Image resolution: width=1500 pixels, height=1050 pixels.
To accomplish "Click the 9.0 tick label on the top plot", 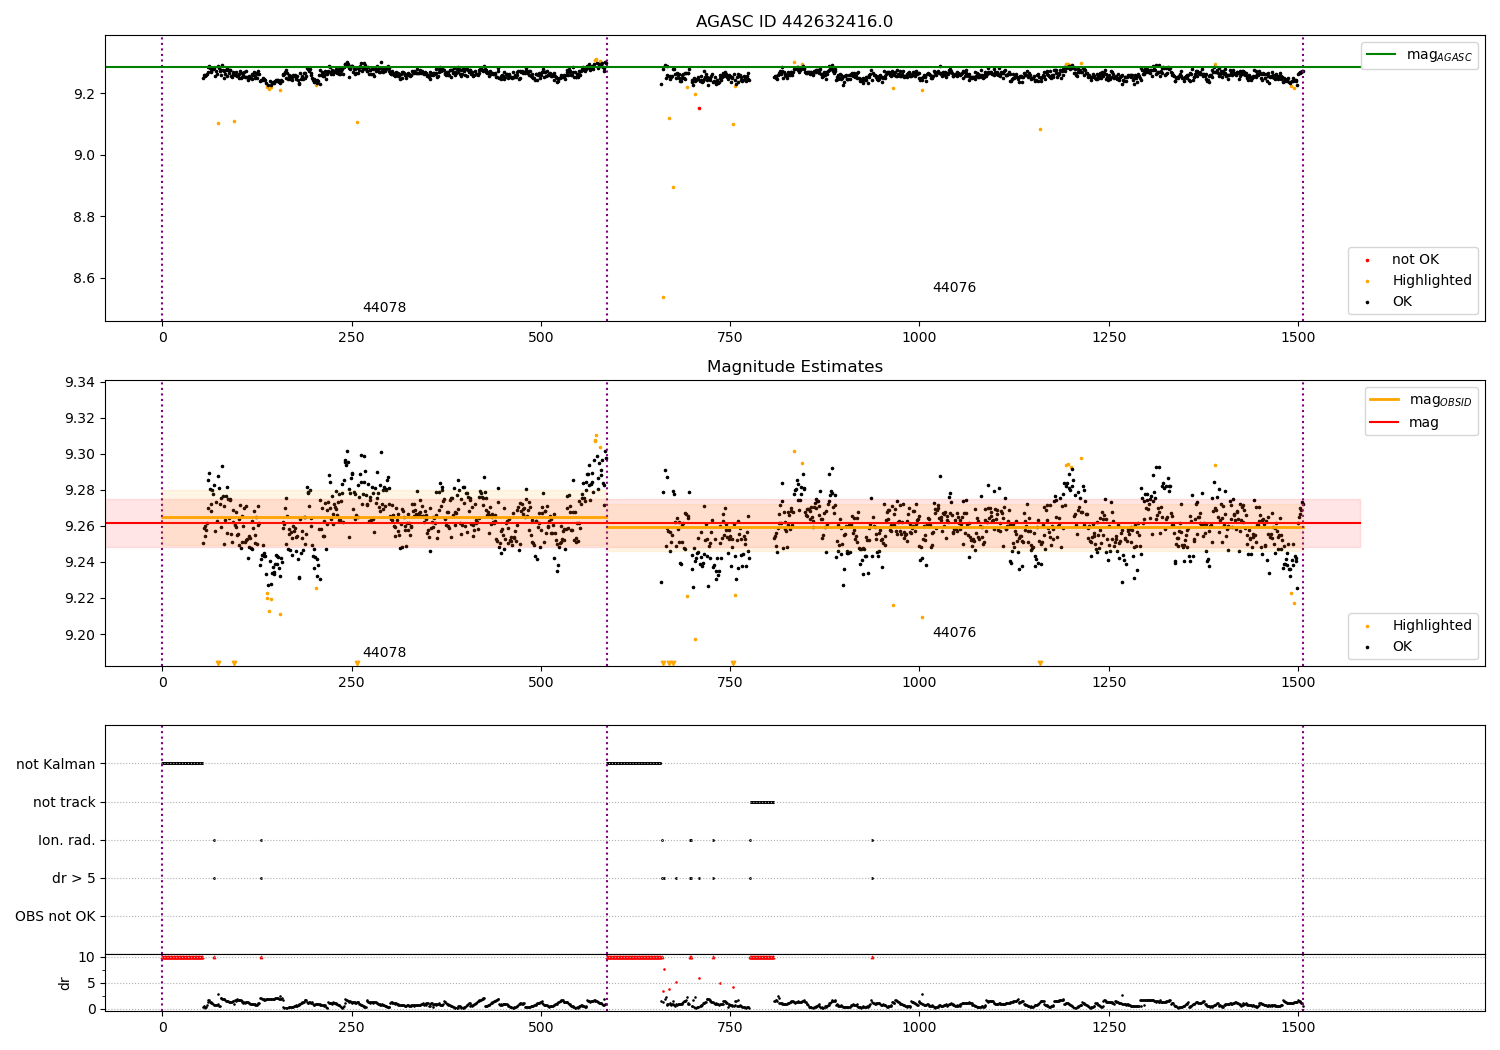I will click(x=83, y=156).
